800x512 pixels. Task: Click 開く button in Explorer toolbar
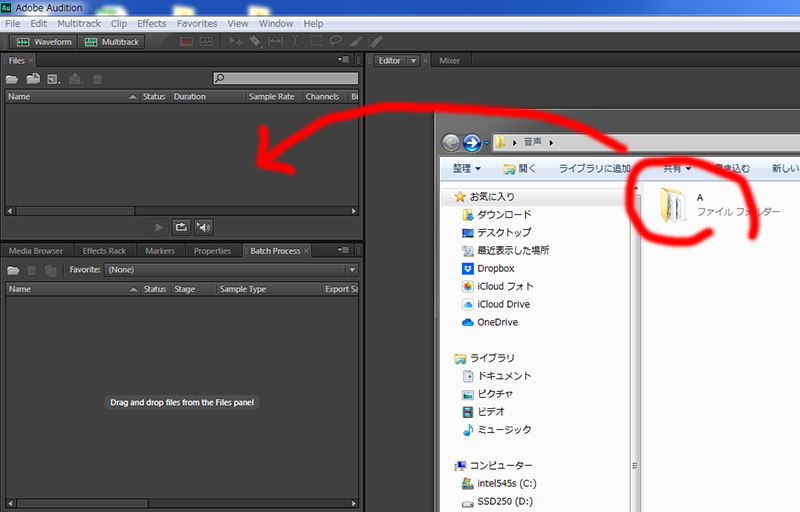pos(519,168)
